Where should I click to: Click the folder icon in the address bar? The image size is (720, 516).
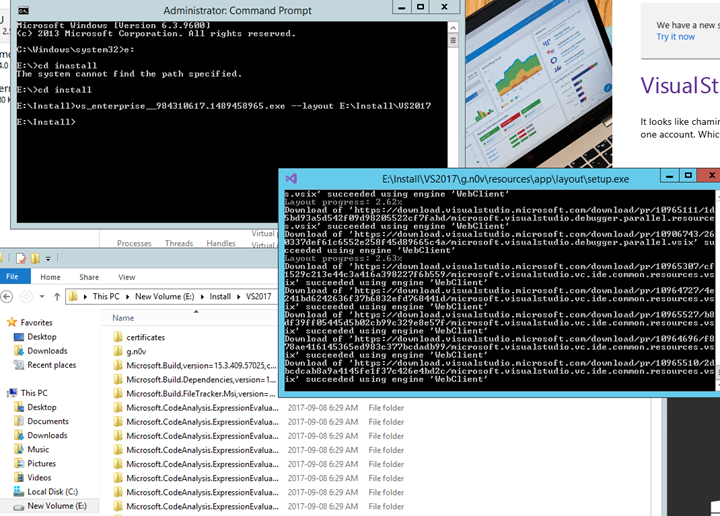[x=73, y=297]
